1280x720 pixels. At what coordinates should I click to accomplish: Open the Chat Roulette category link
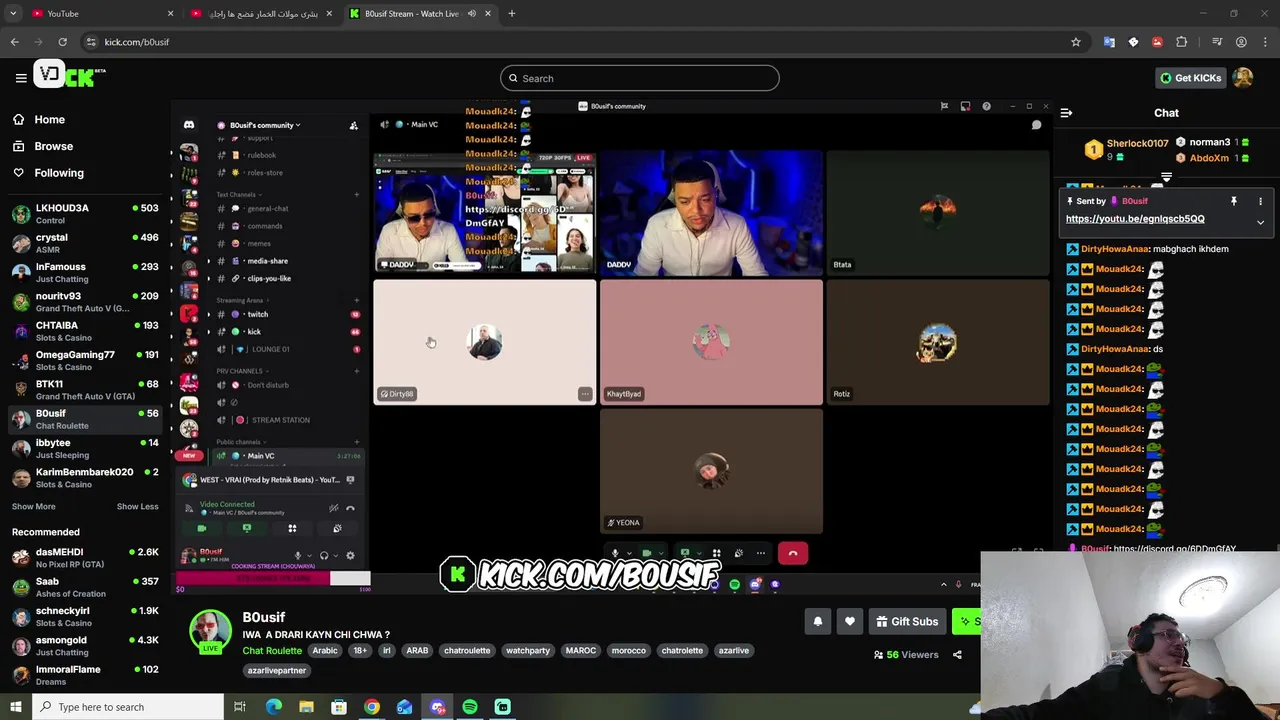click(x=272, y=651)
